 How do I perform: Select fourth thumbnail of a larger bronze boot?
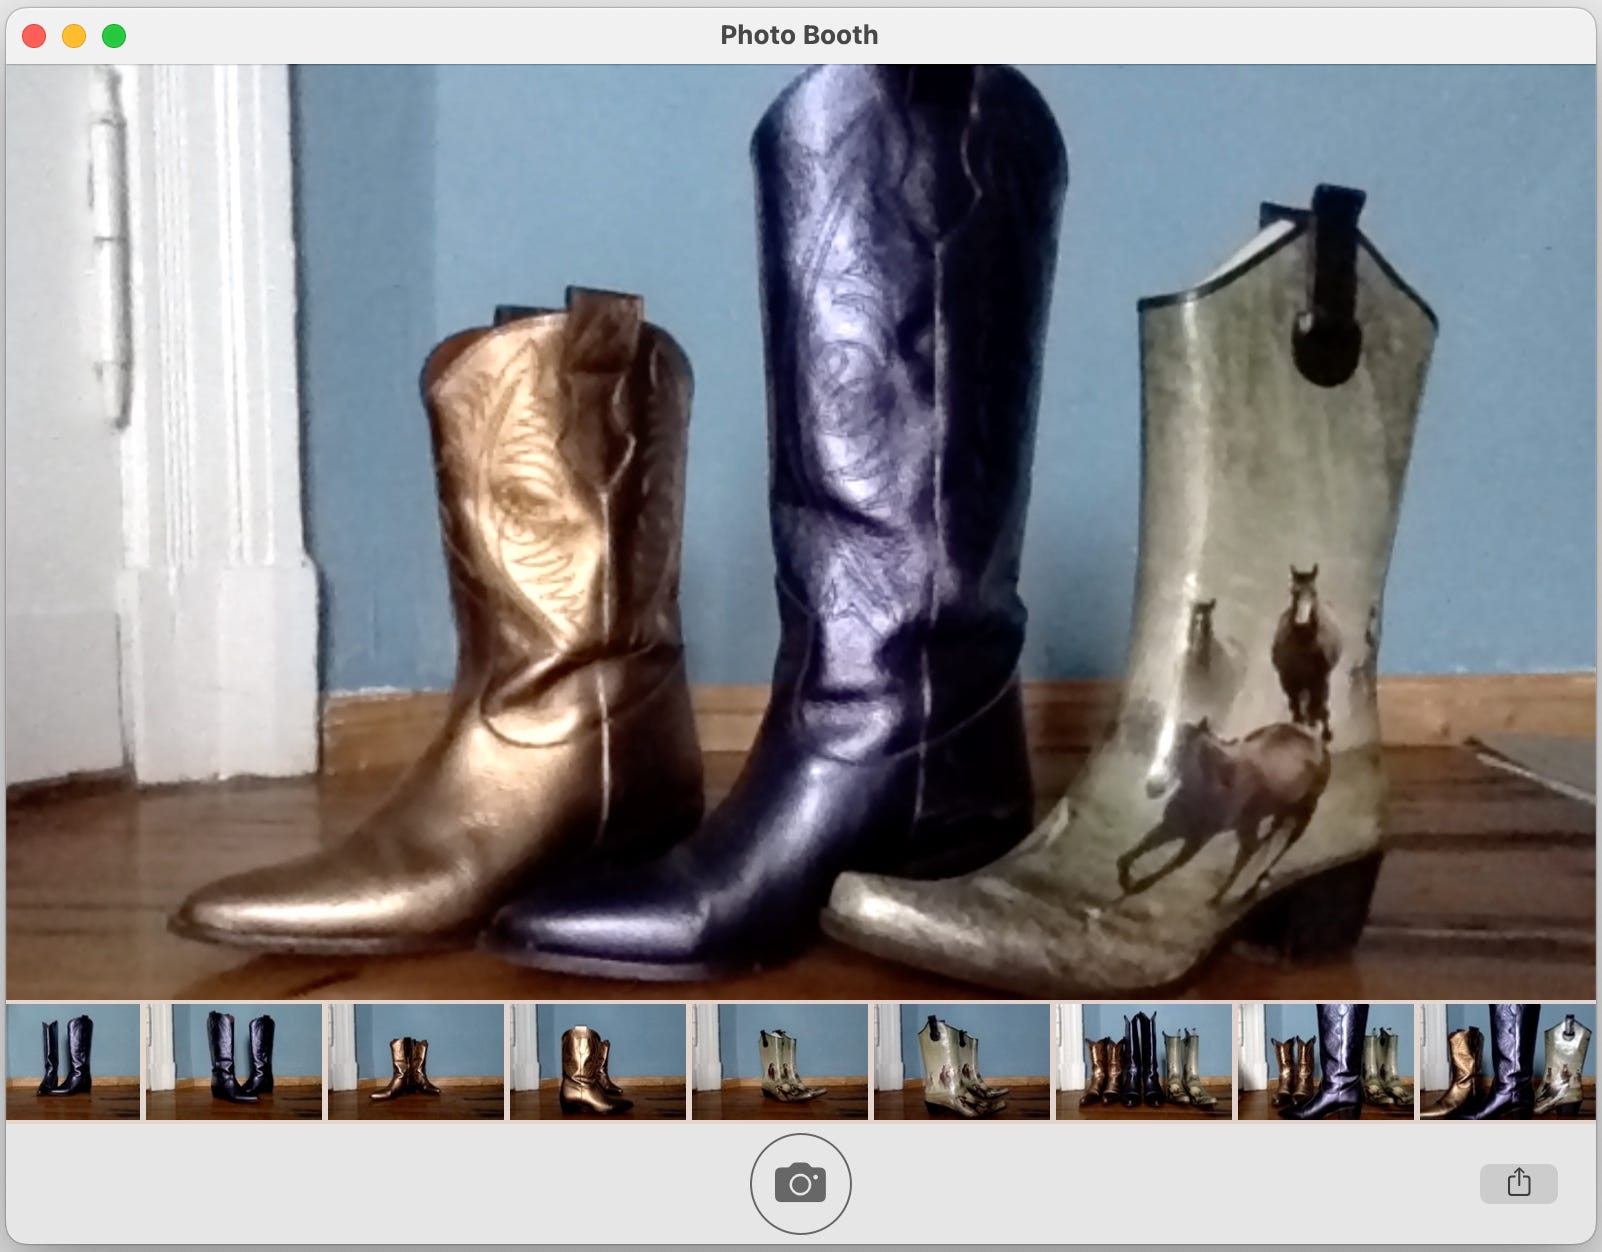coord(598,1061)
